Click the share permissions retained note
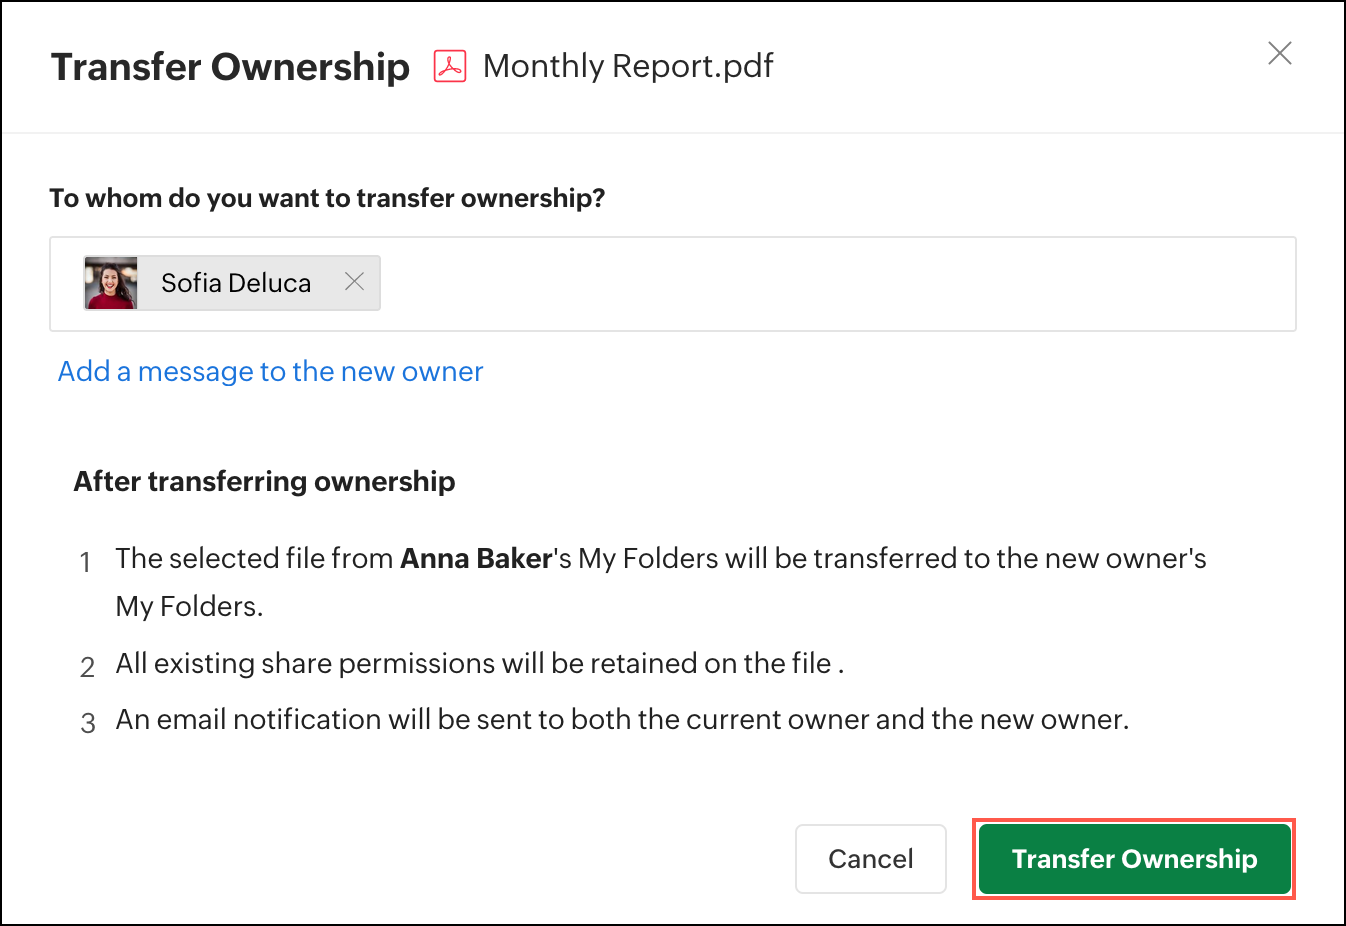 pos(479,664)
